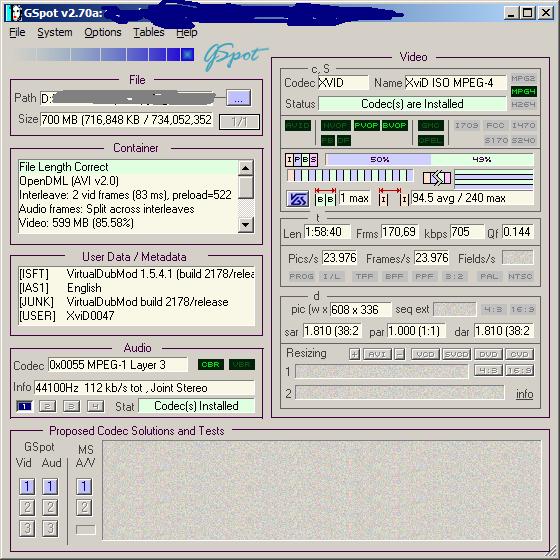The width and height of the screenshot is (560, 560).
Task: Open the Resizing 'info' link
Action: 524,394
